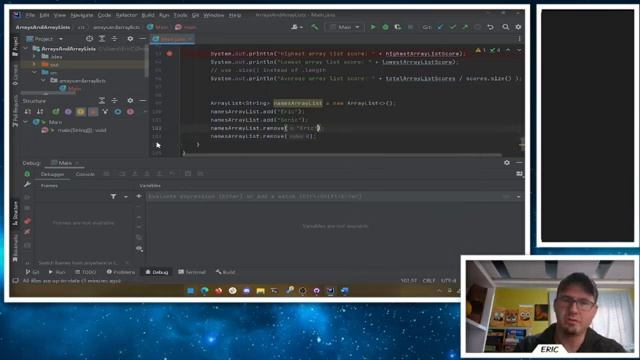This screenshot has width=640, height=360.
Task: Click the Build Project hammer icon
Action: (315, 27)
